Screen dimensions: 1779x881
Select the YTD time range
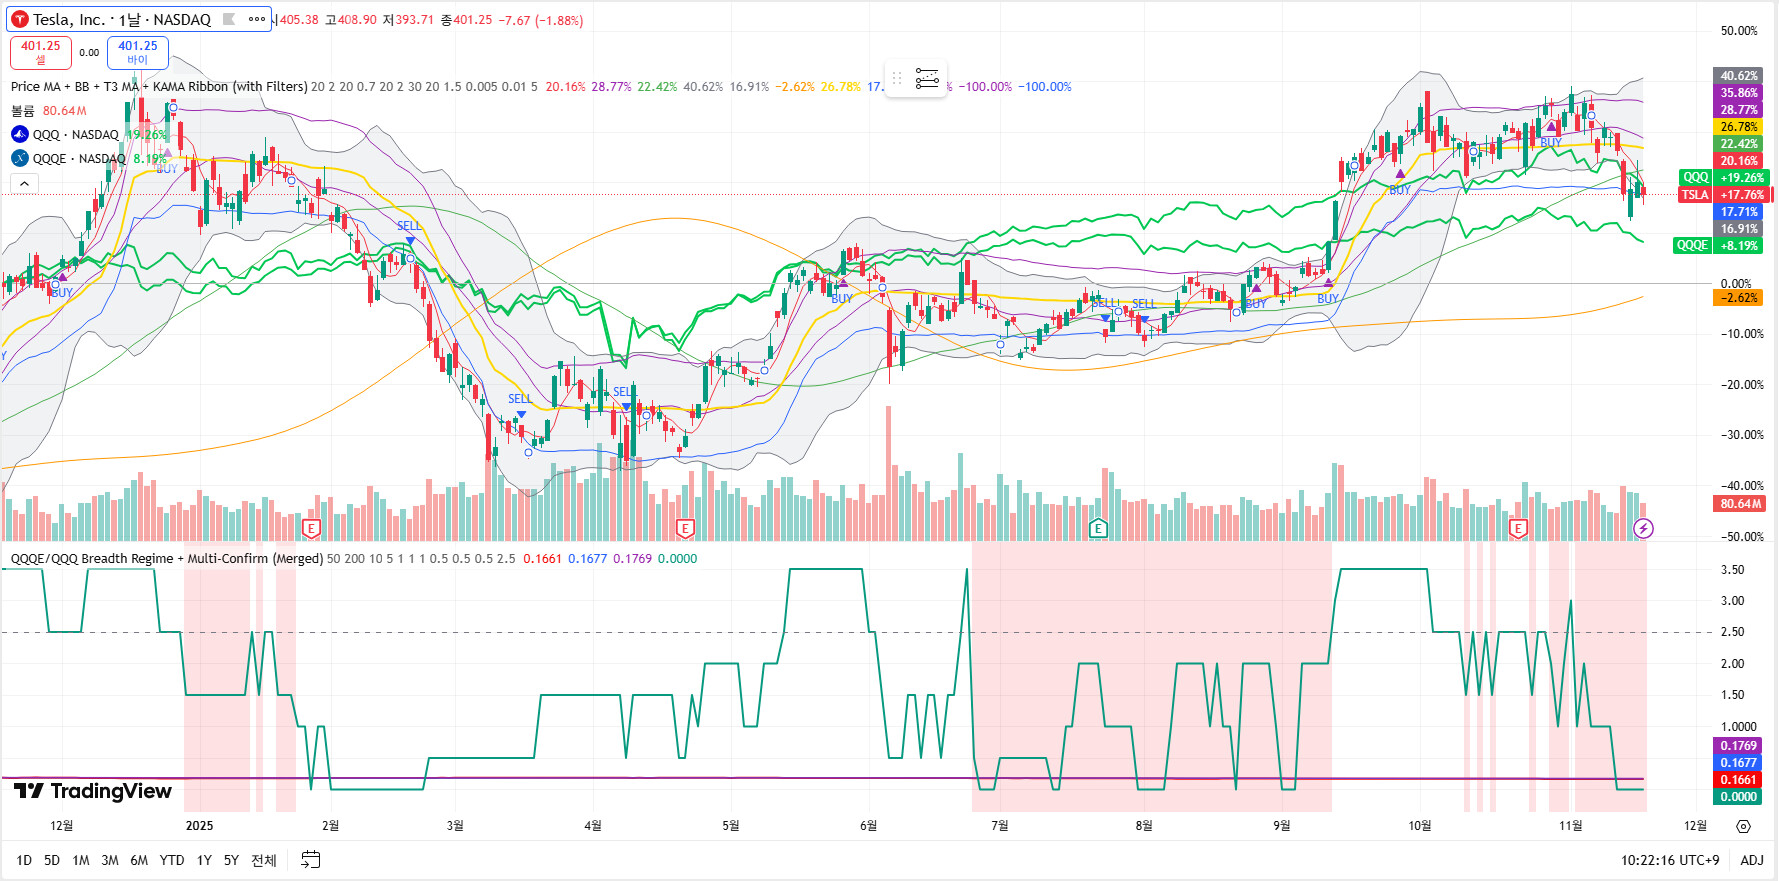(x=172, y=860)
